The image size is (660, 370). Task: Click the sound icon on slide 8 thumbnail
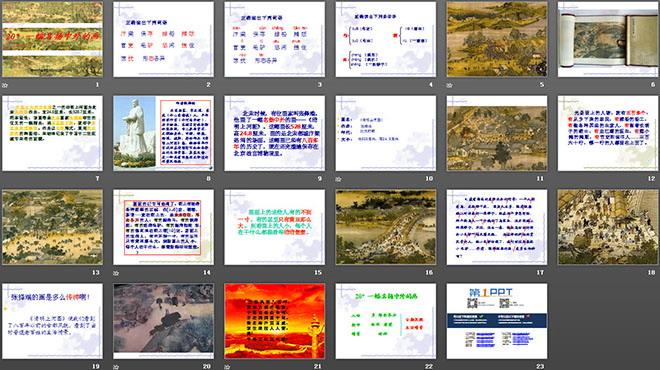(210, 168)
